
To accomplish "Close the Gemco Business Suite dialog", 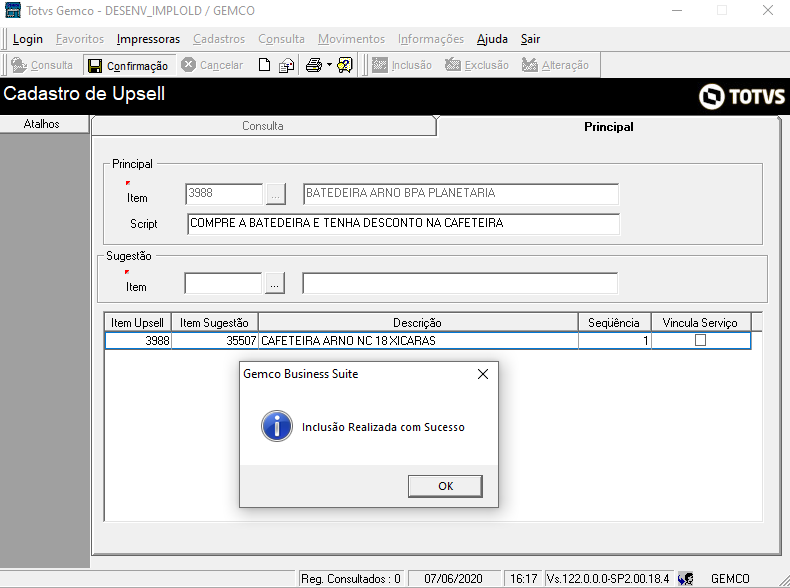I will tap(483, 374).
